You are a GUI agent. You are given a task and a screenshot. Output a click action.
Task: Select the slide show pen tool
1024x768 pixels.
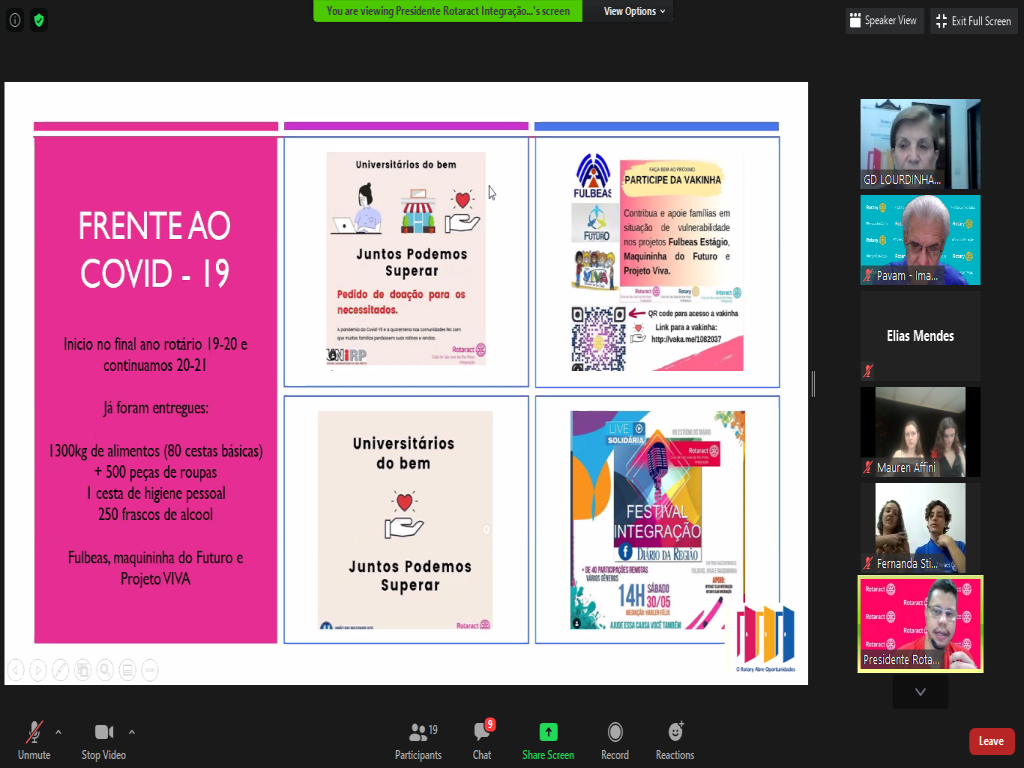click(60, 670)
